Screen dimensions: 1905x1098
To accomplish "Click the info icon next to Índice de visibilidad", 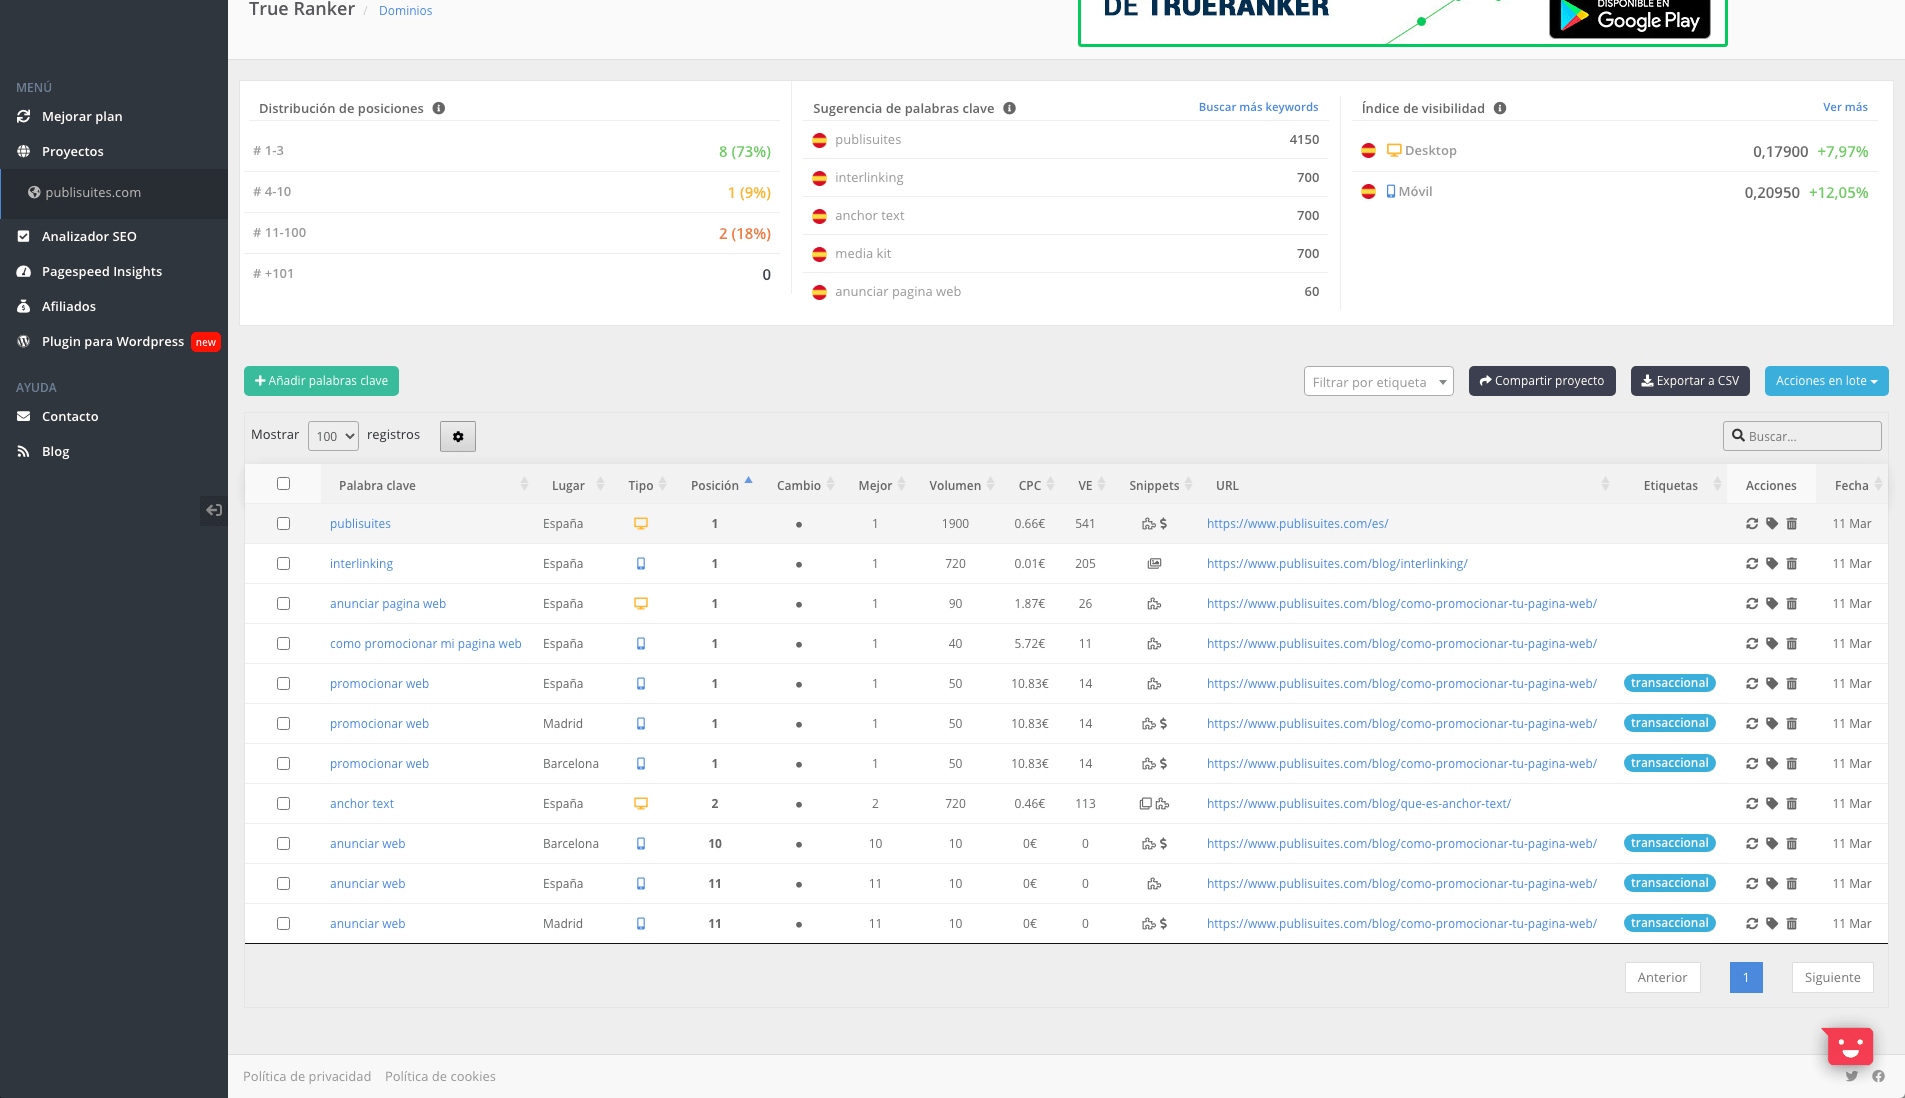I will click(1500, 109).
